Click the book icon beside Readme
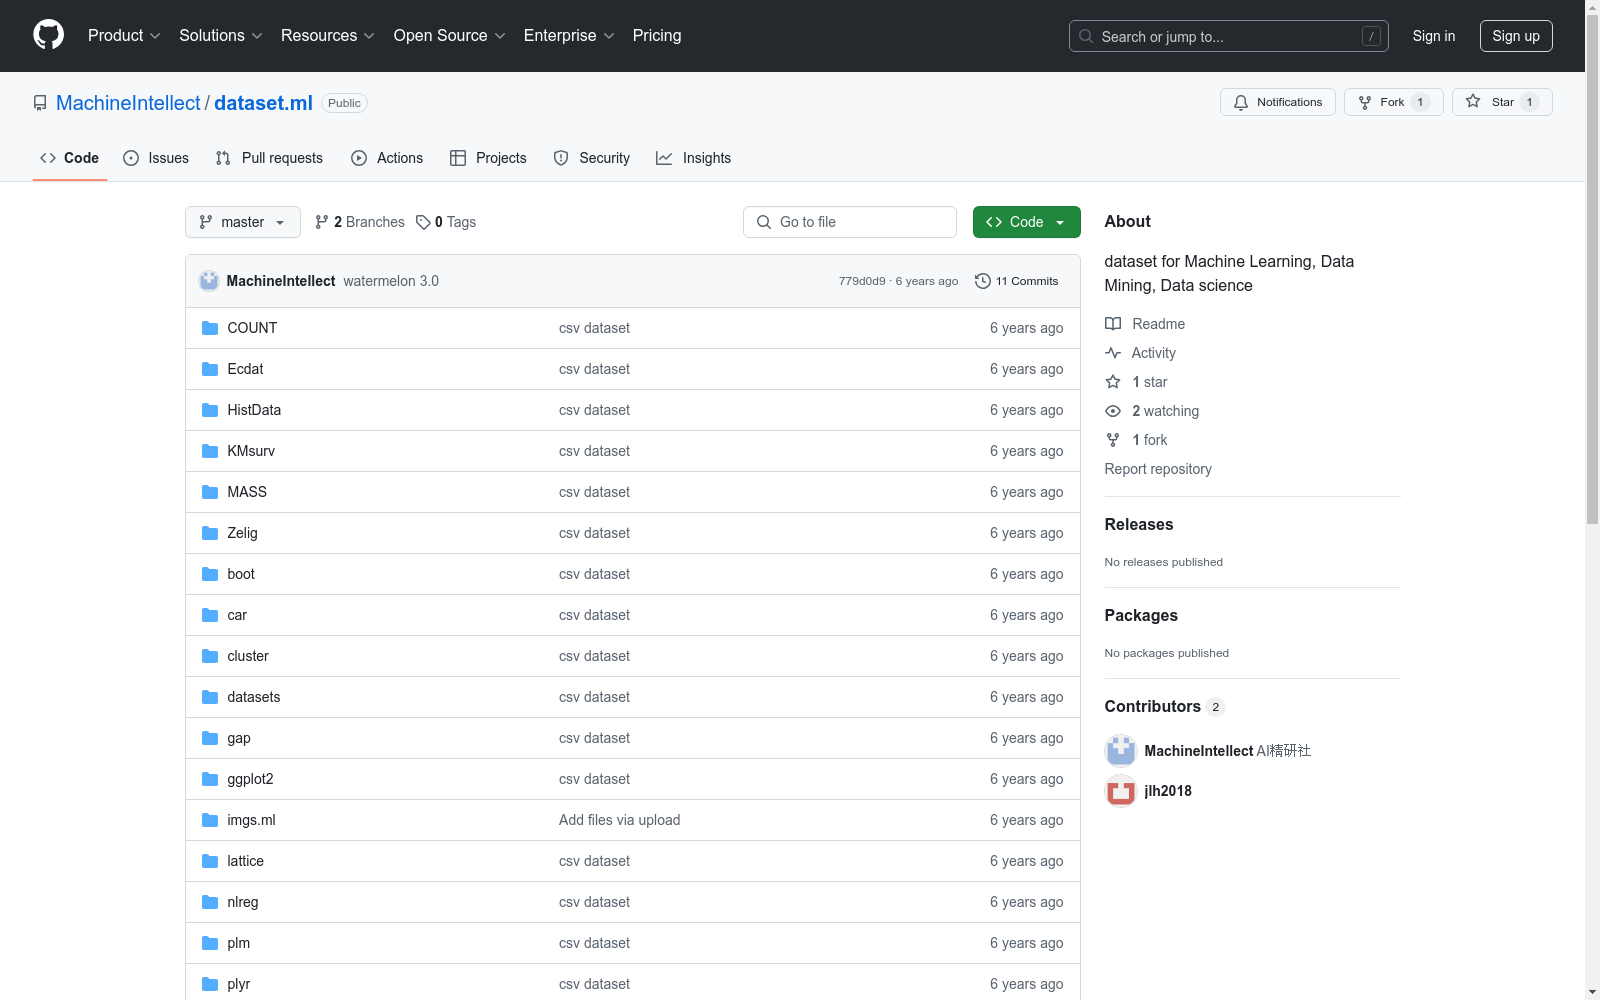1600x1000 pixels. [x=1113, y=324]
